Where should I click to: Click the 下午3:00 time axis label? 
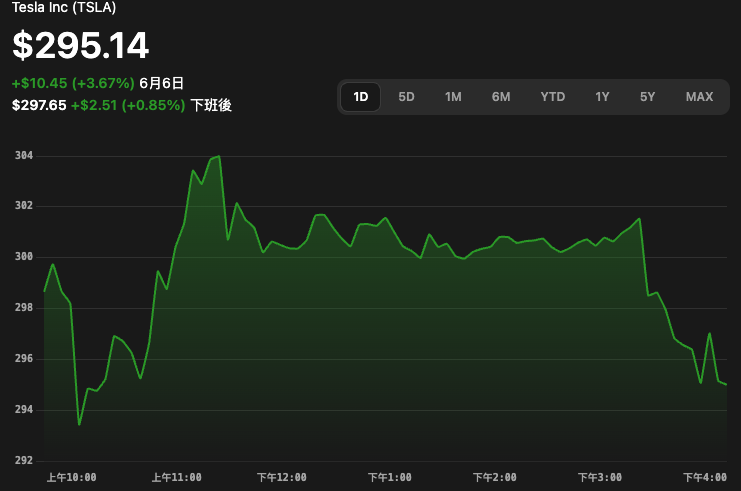pos(600,478)
